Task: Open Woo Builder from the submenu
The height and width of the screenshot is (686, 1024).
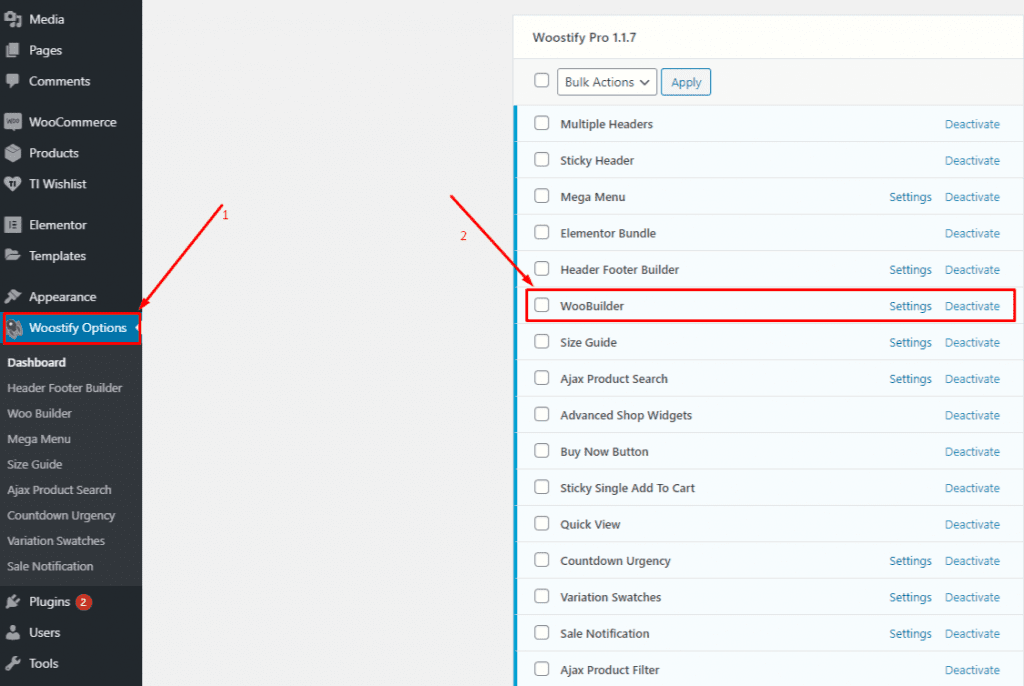Action: tap(39, 413)
